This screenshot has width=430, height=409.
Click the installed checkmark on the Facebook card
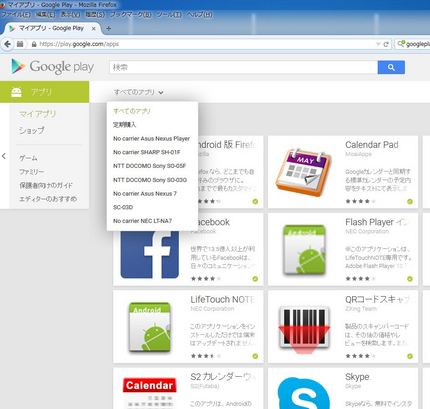click(x=255, y=279)
